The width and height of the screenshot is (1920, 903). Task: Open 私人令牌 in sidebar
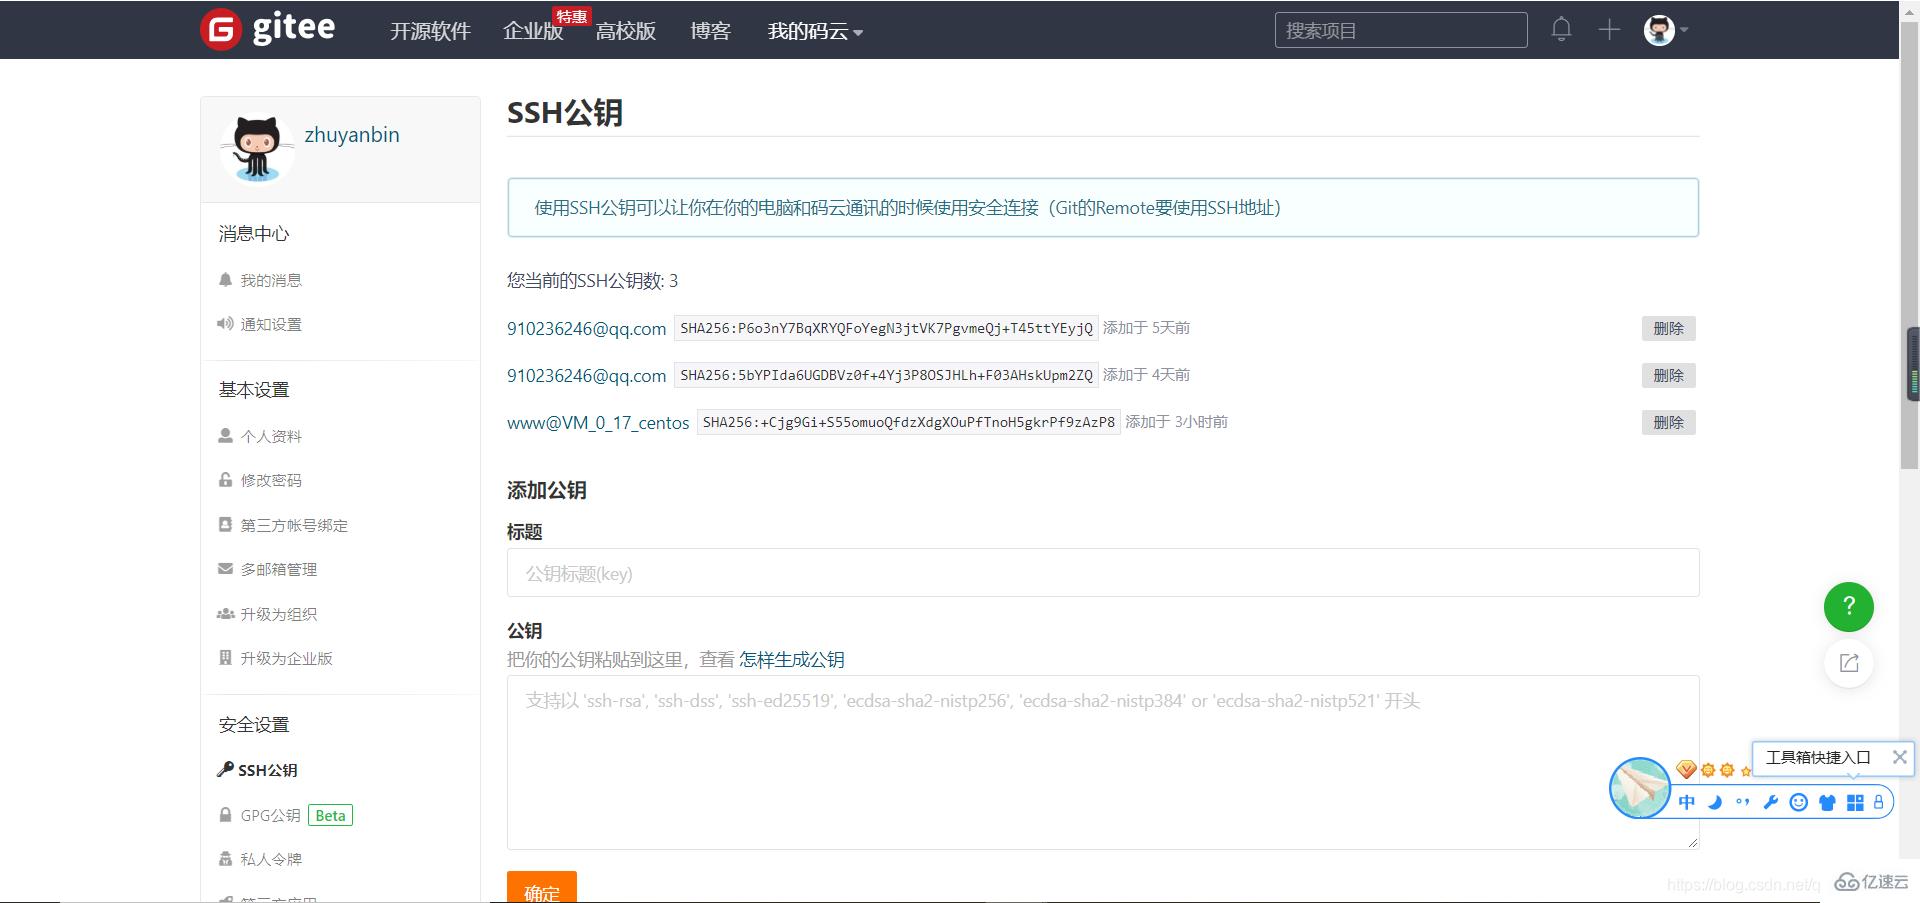[x=260, y=859]
